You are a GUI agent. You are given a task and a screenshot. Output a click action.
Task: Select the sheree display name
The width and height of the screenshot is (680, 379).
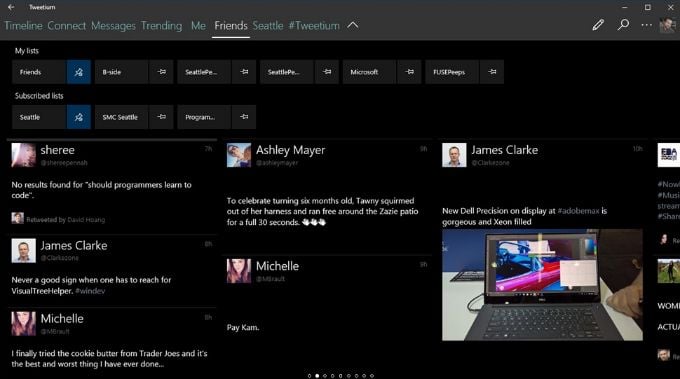(58, 150)
